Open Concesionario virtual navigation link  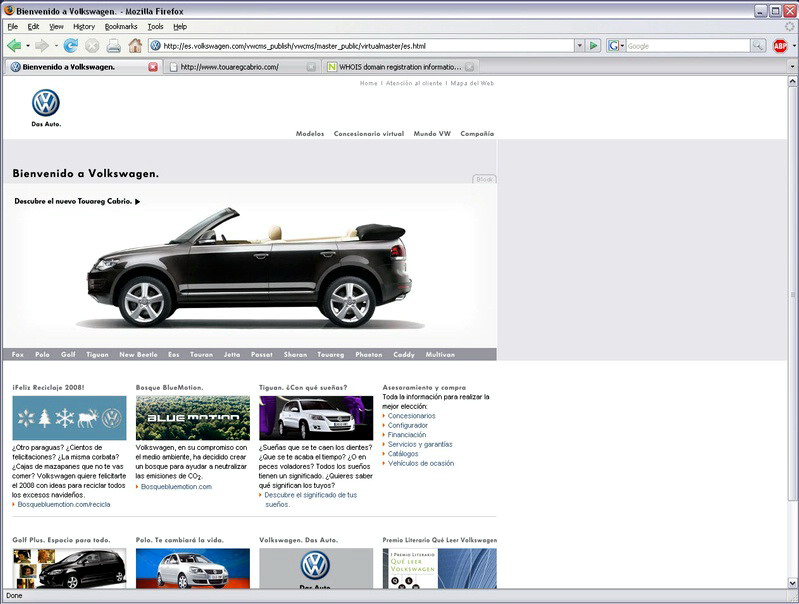(369, 134)
